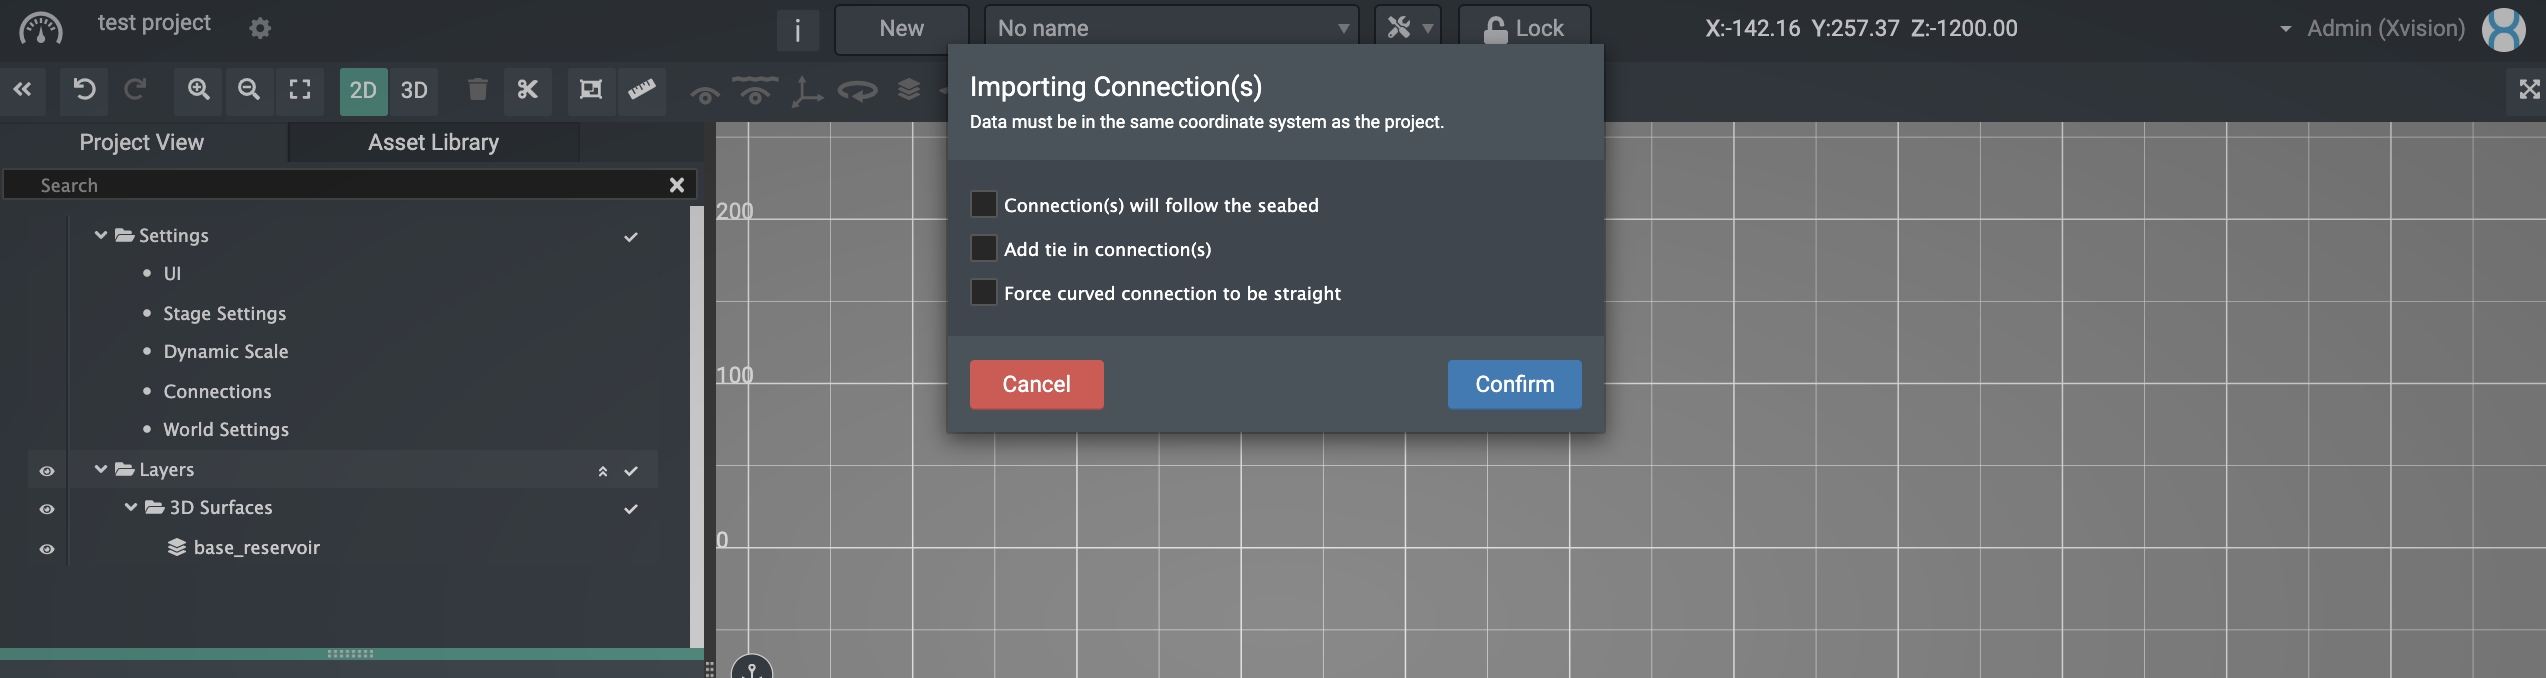
Task: Click the 3D axes icon
Action: [x=807, y=92]
